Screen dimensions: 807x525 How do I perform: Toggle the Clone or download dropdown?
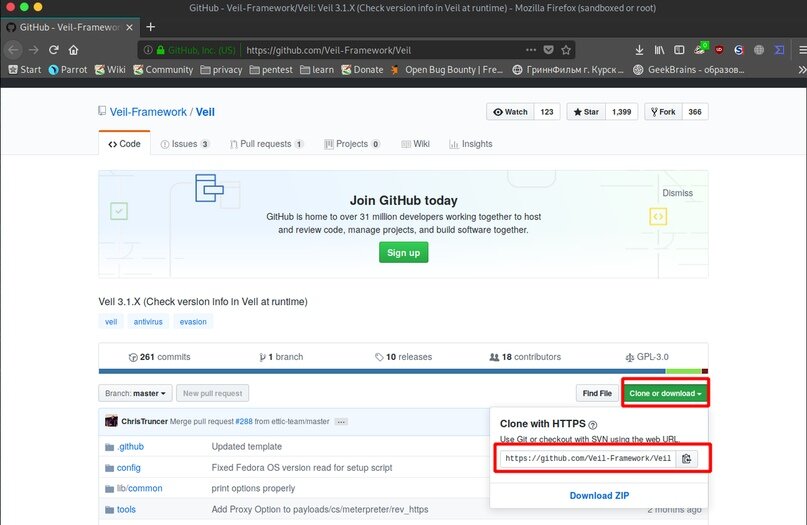665,393
